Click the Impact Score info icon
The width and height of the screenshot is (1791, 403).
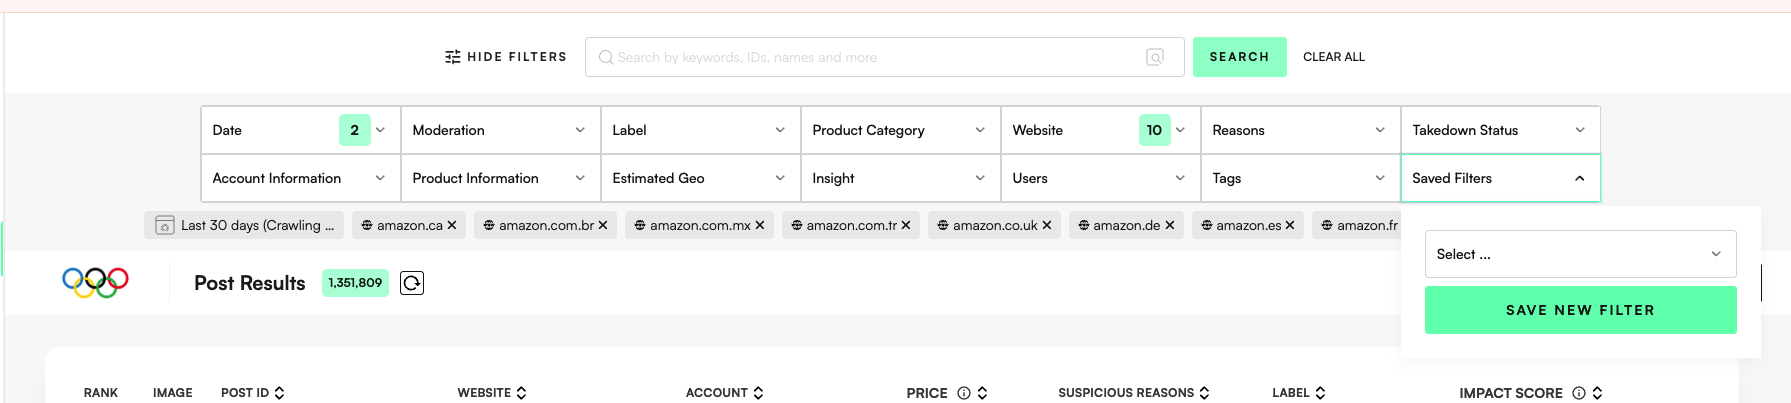(x=1579, y=393)
